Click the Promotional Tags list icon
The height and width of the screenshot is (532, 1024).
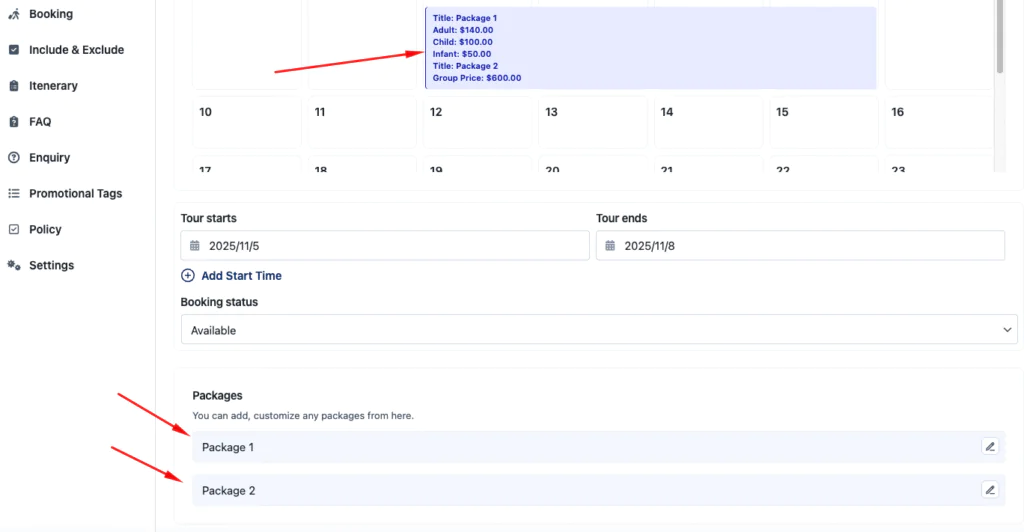coord(14,193)
